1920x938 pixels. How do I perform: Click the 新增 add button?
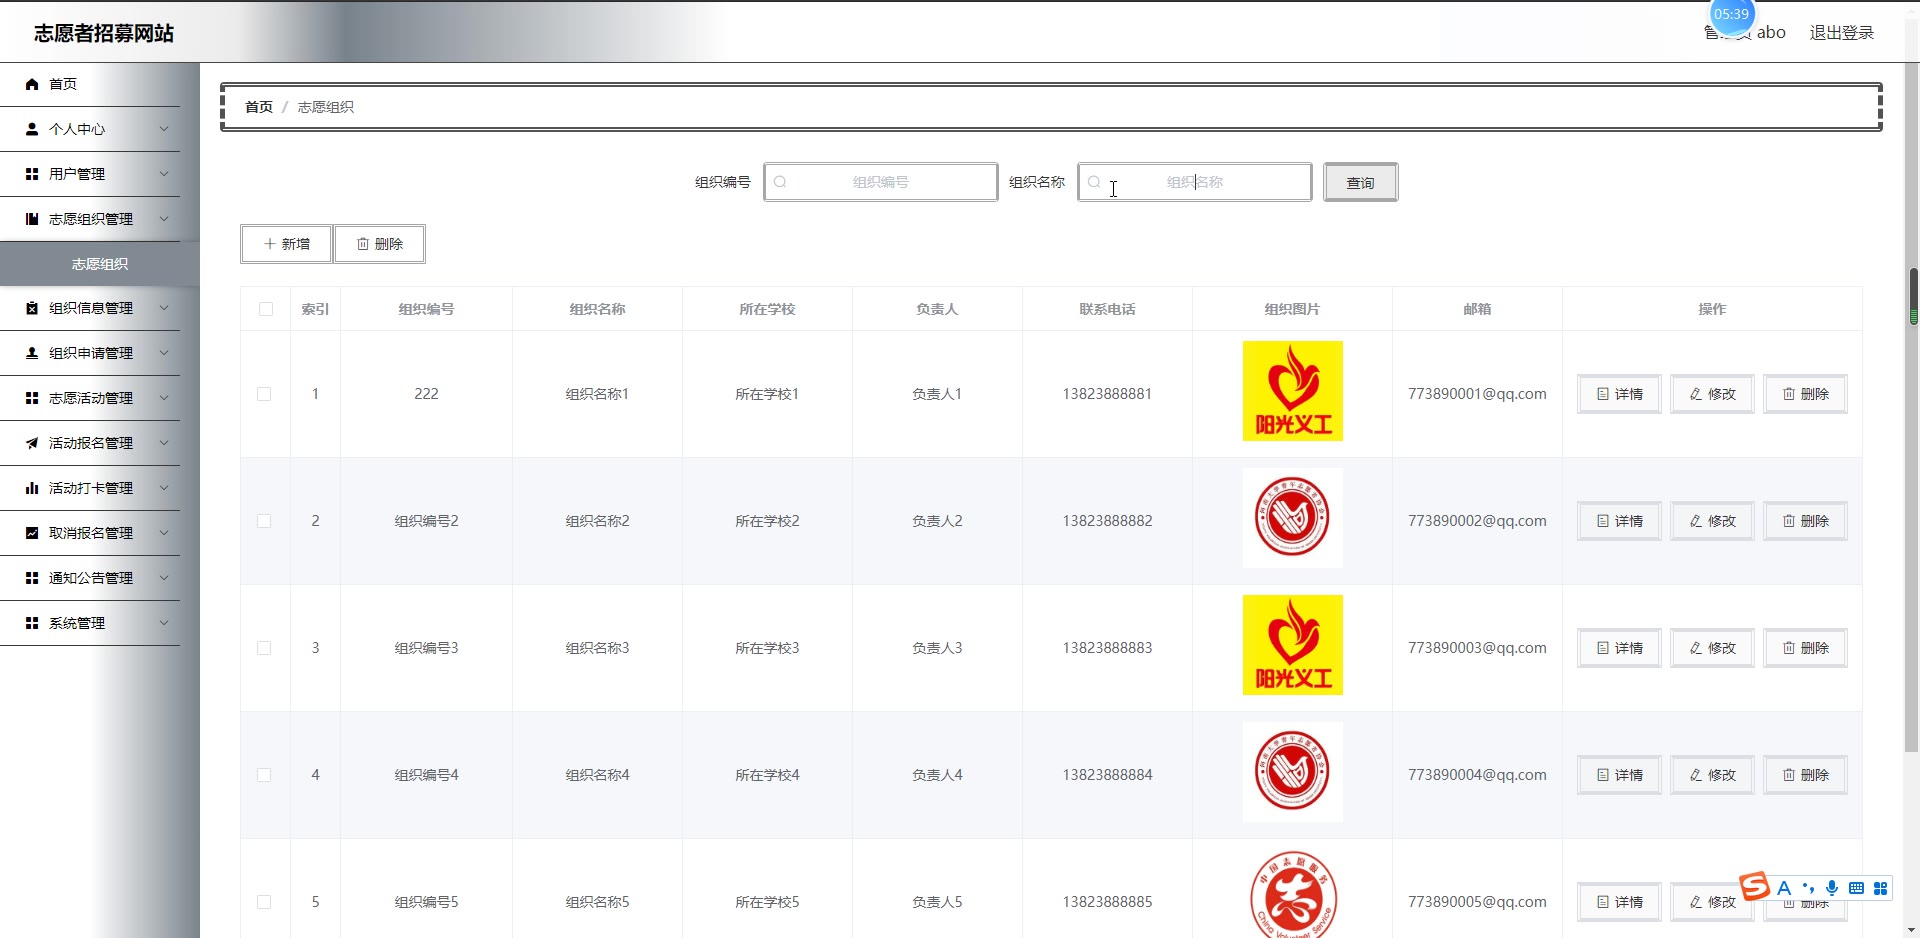(x=286, y=244)
